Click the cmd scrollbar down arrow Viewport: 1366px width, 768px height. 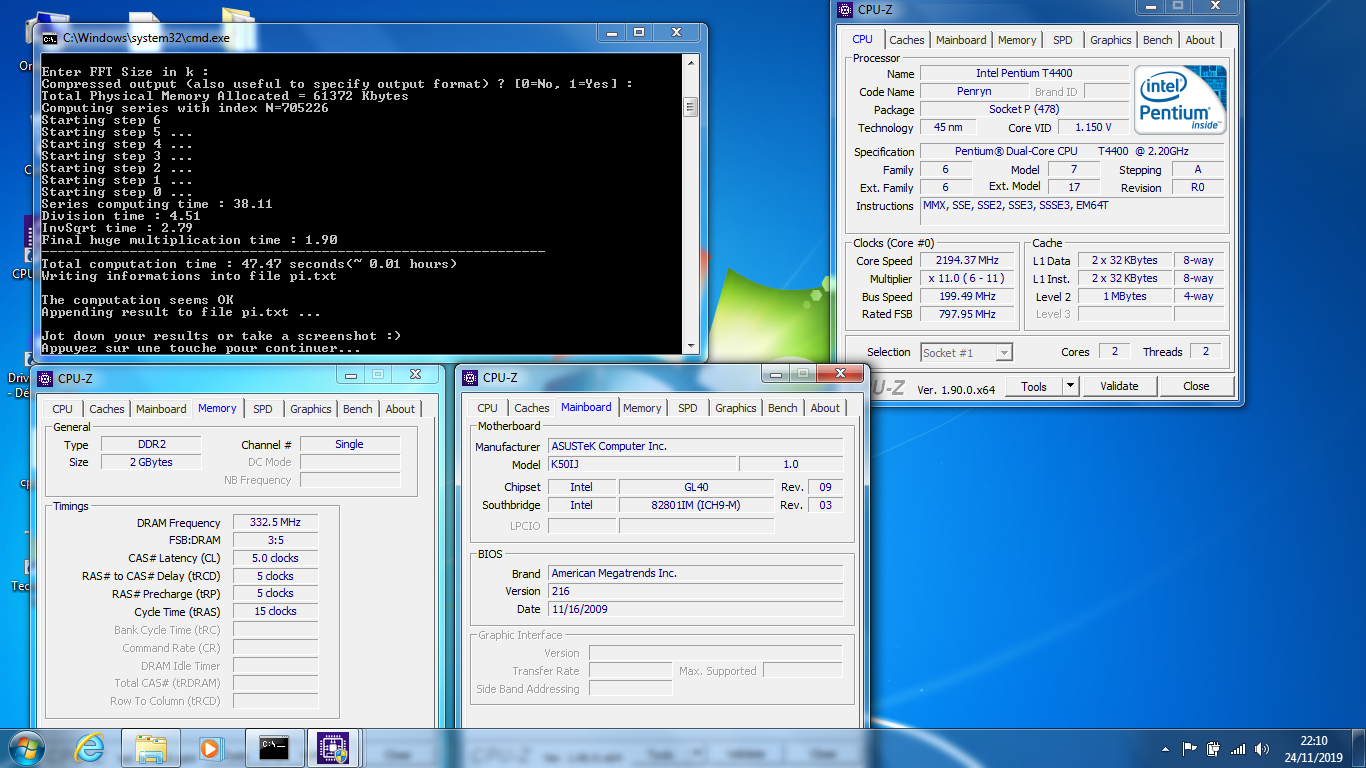690,344
